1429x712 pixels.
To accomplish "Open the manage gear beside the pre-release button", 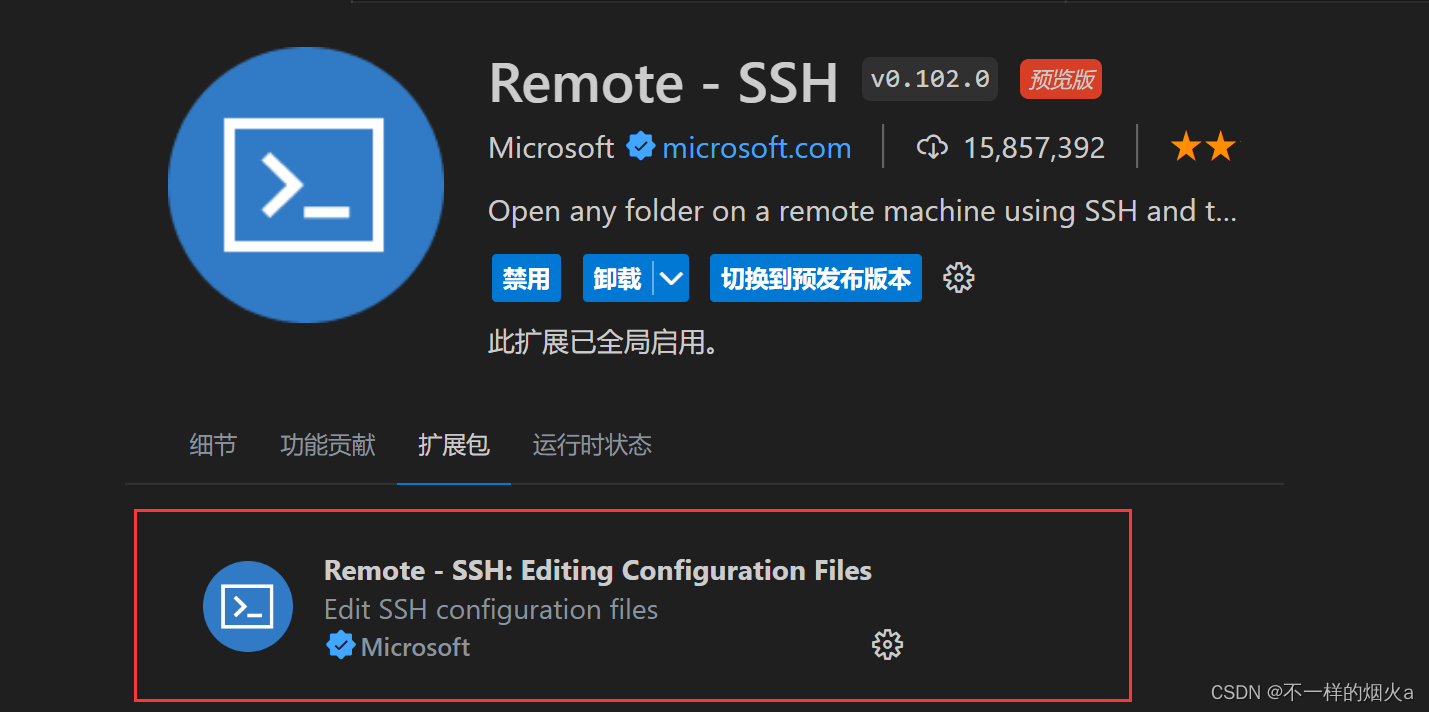I will [959, 278].
